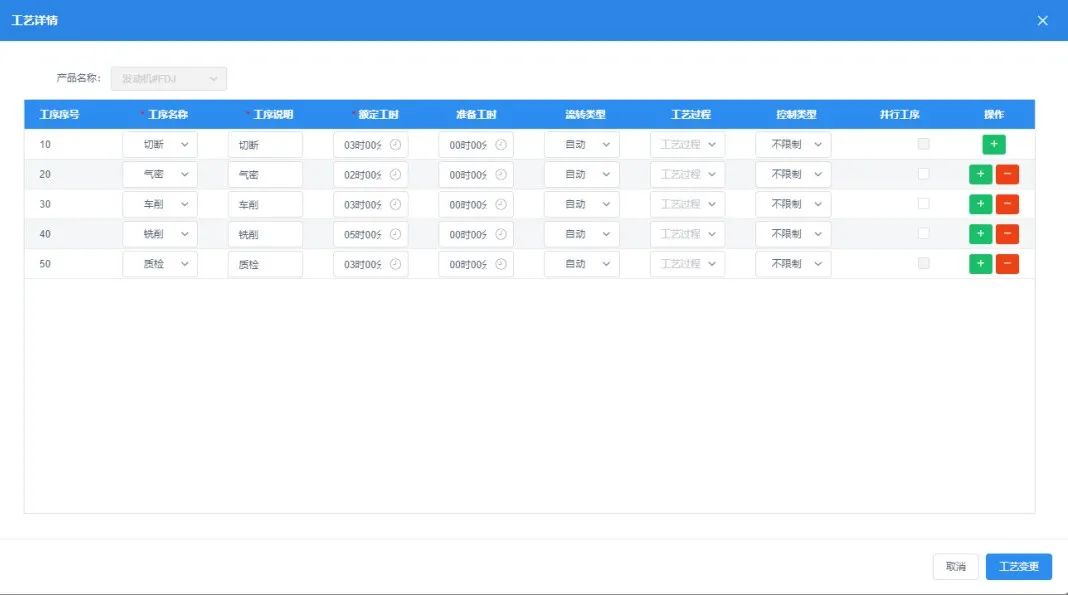Open clock picker for row 40 额定工时
1068x595 pixels.
pyautogui.click(x=395, y=234)
